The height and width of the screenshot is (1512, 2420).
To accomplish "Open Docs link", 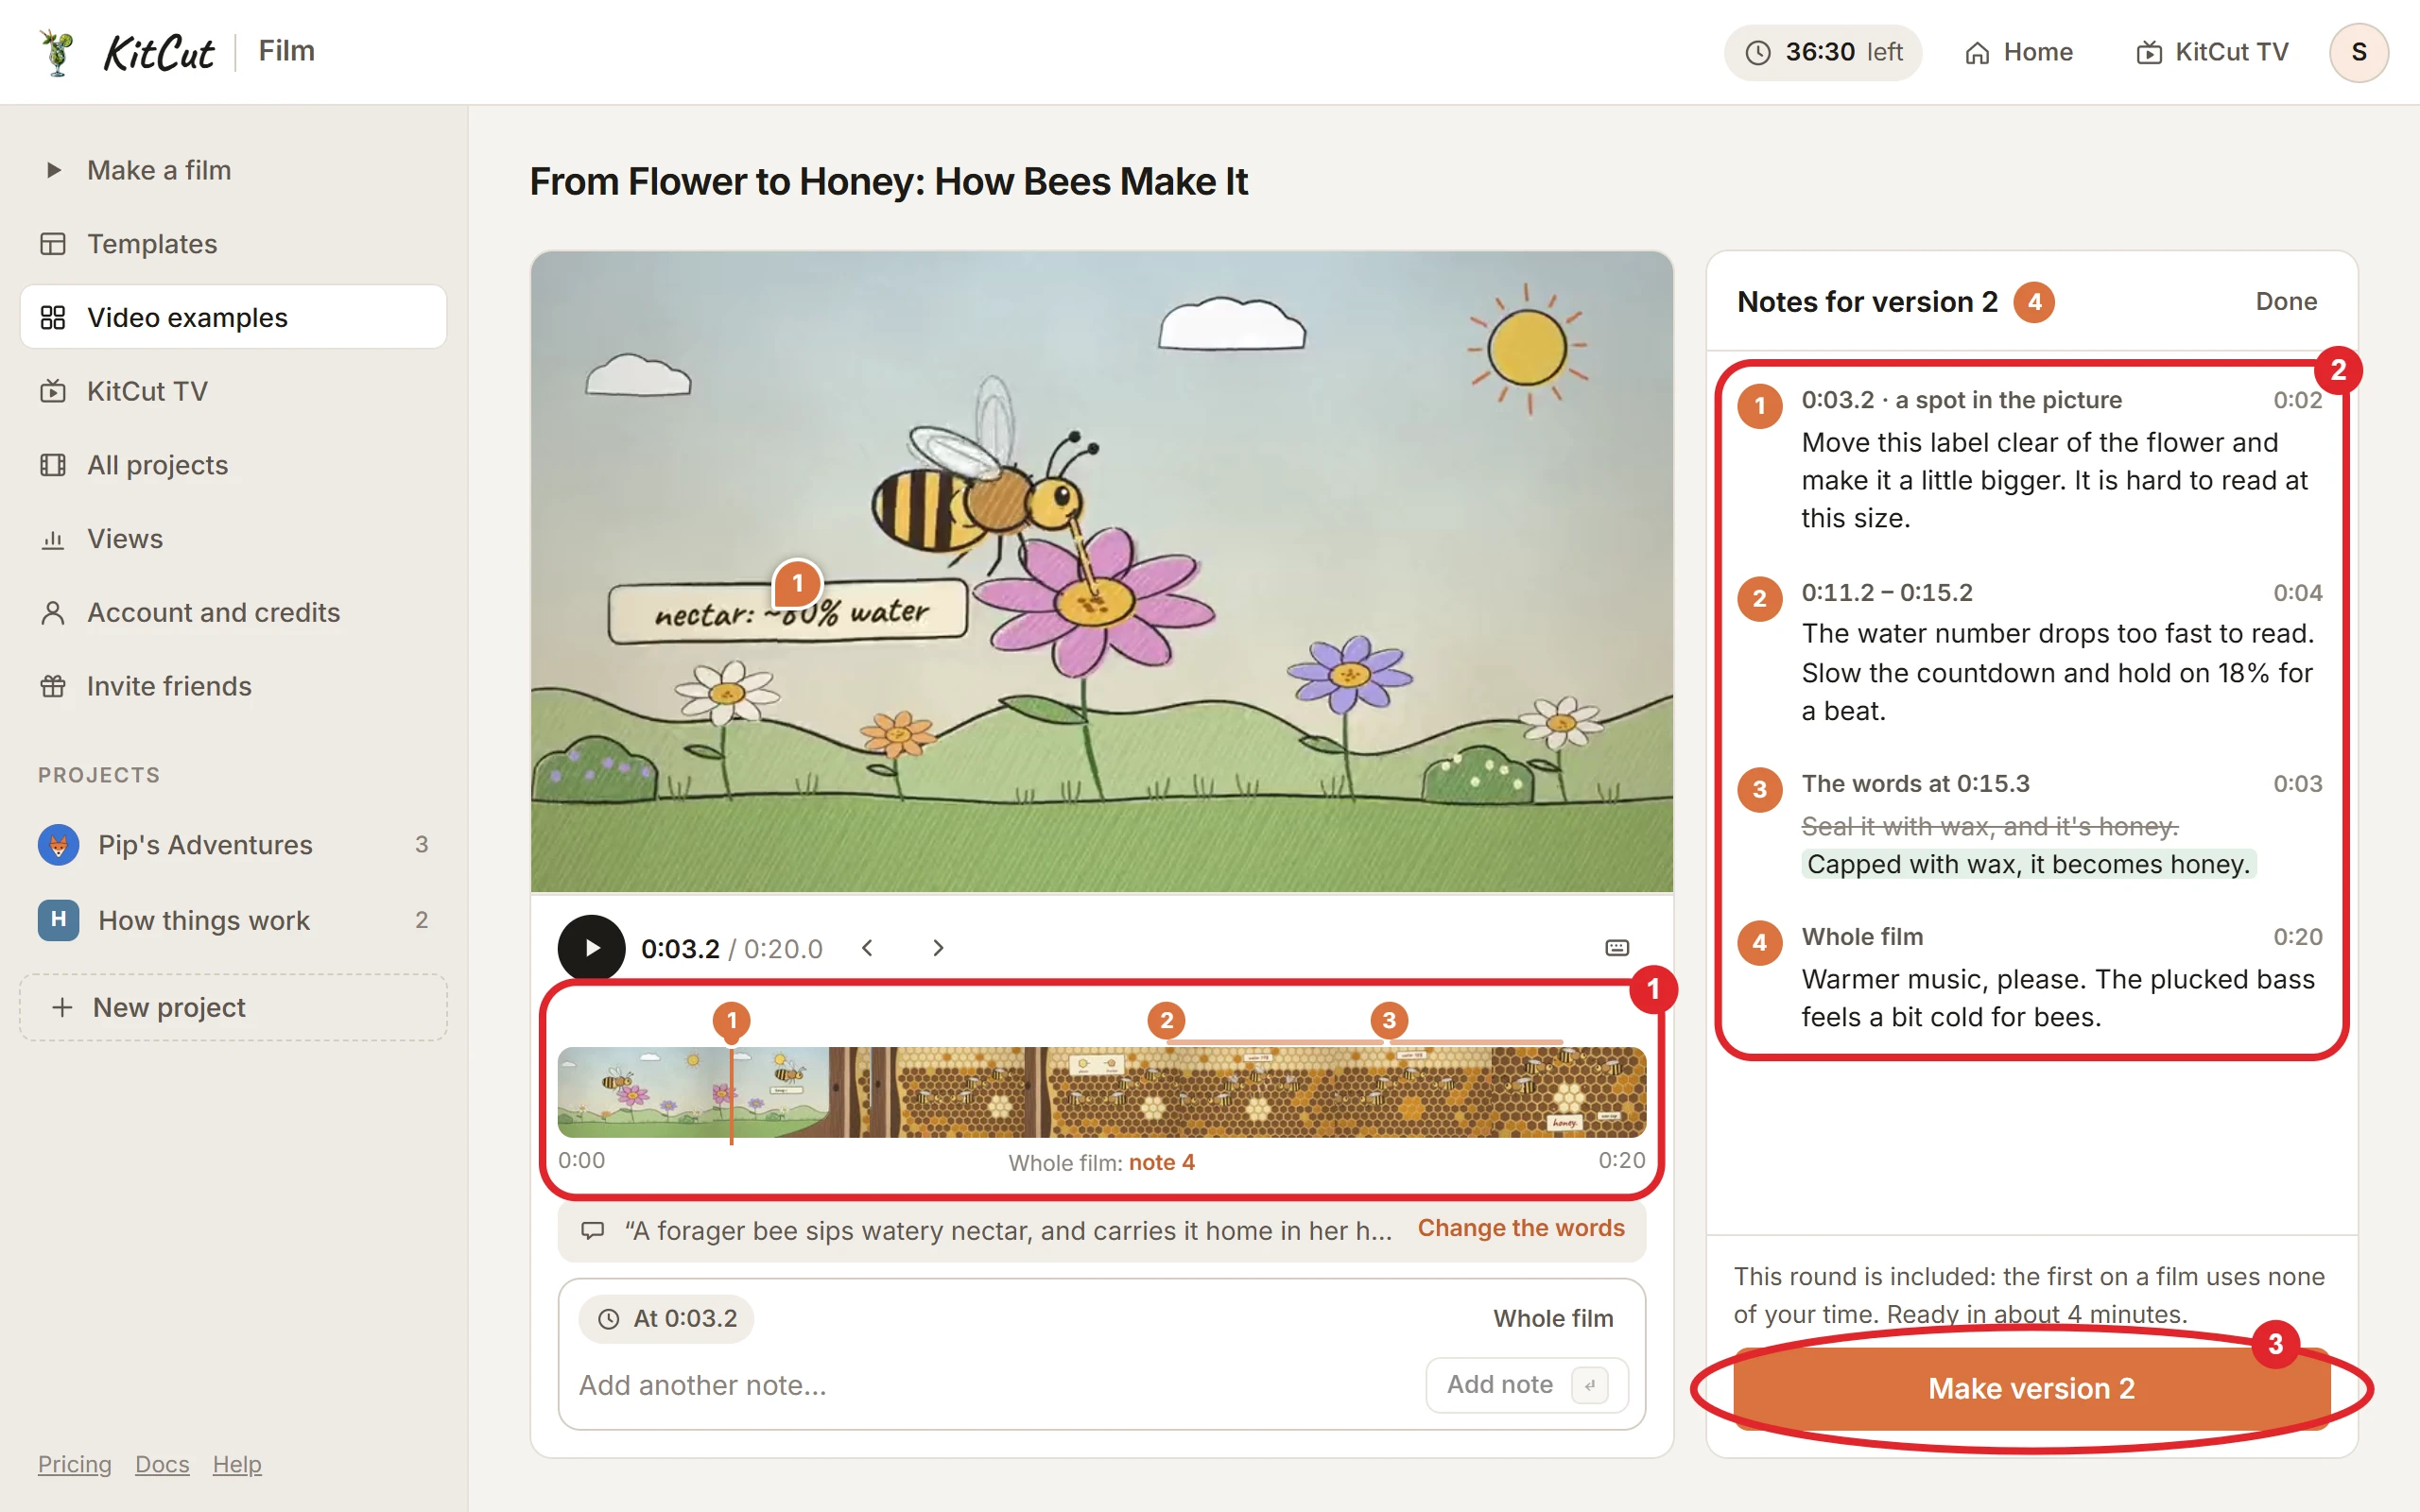I will pyautogui.click(x=162, y=1464).
